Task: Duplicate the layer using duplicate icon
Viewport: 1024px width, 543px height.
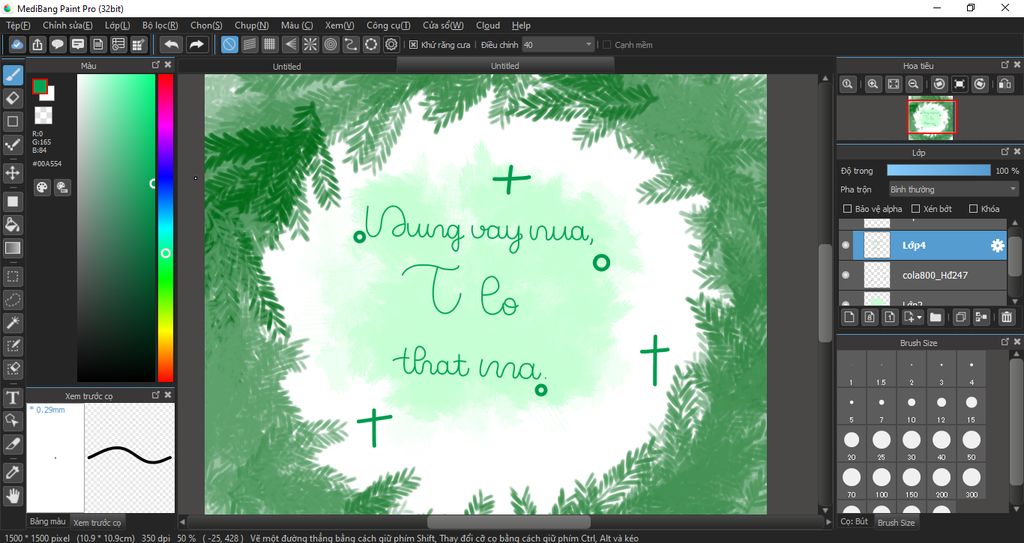Action: click(961, 317)
